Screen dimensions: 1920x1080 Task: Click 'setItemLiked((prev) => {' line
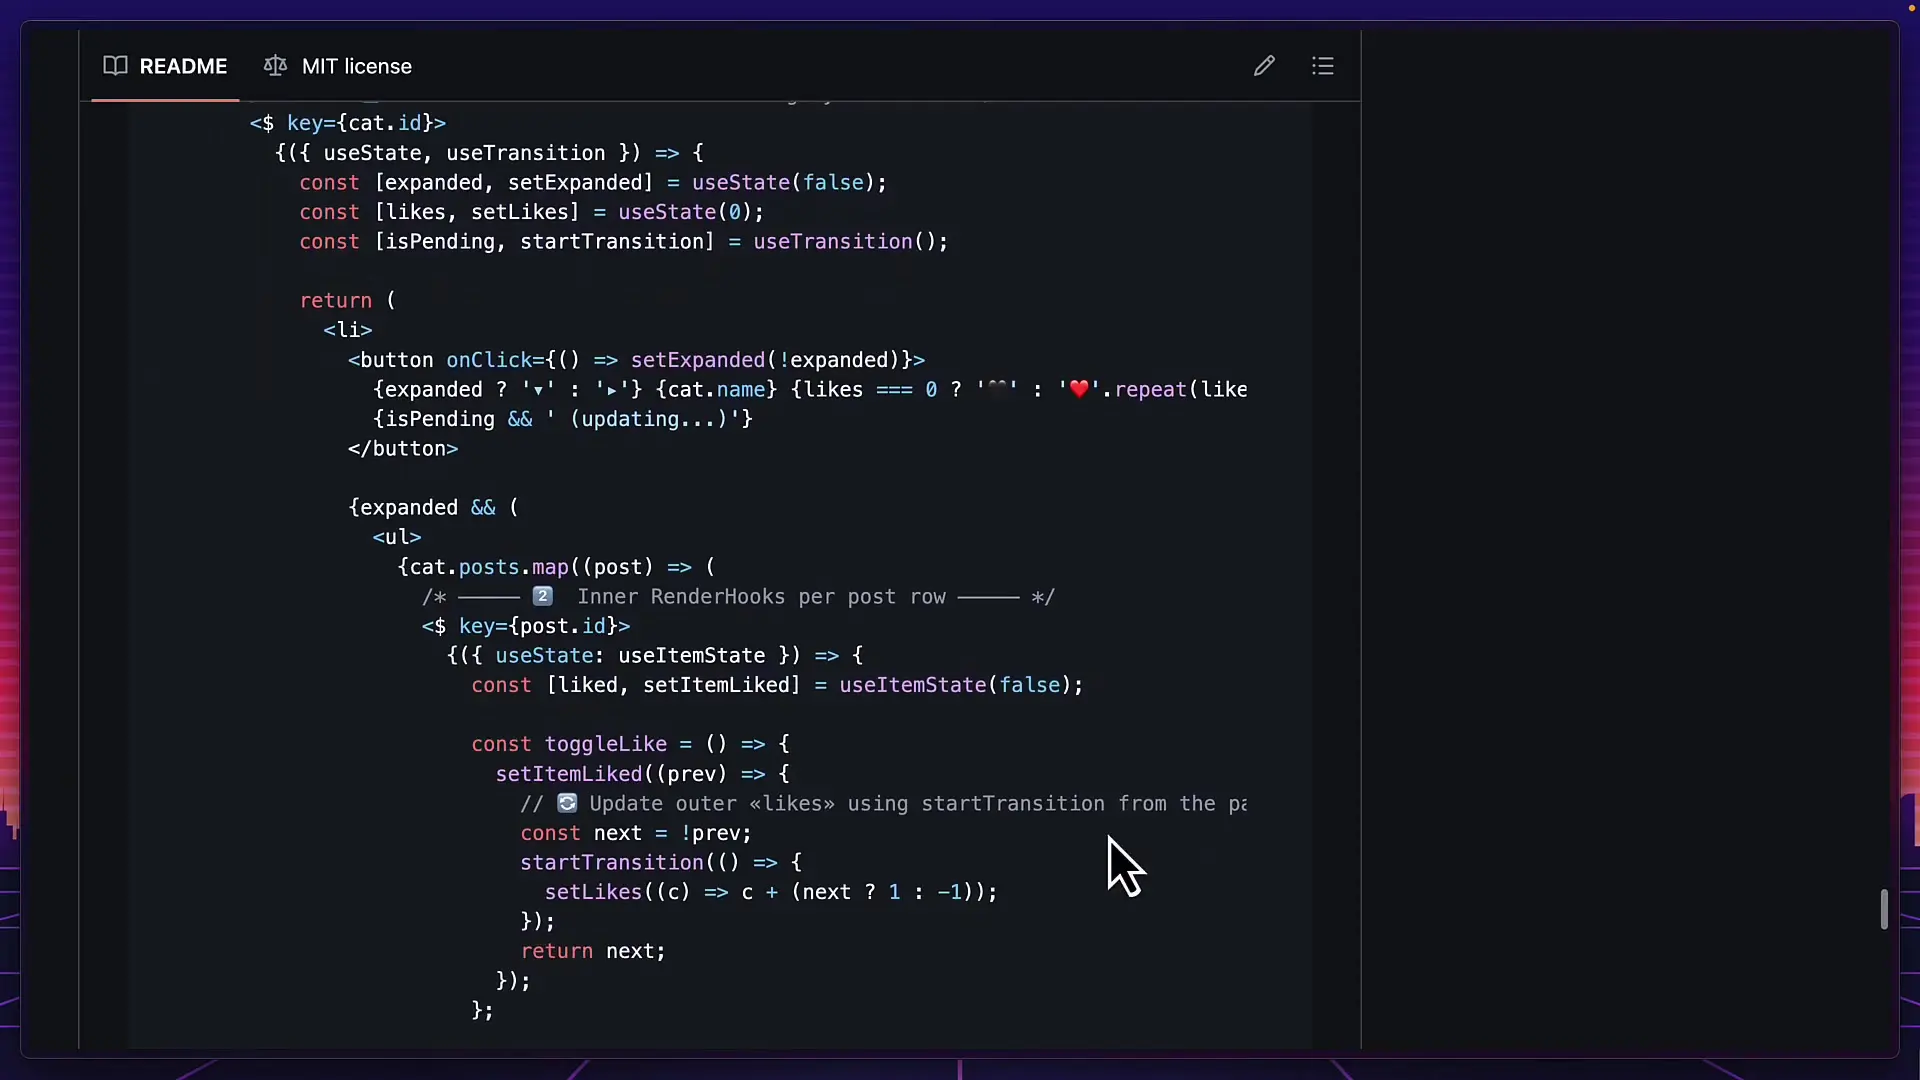[643, 774]
